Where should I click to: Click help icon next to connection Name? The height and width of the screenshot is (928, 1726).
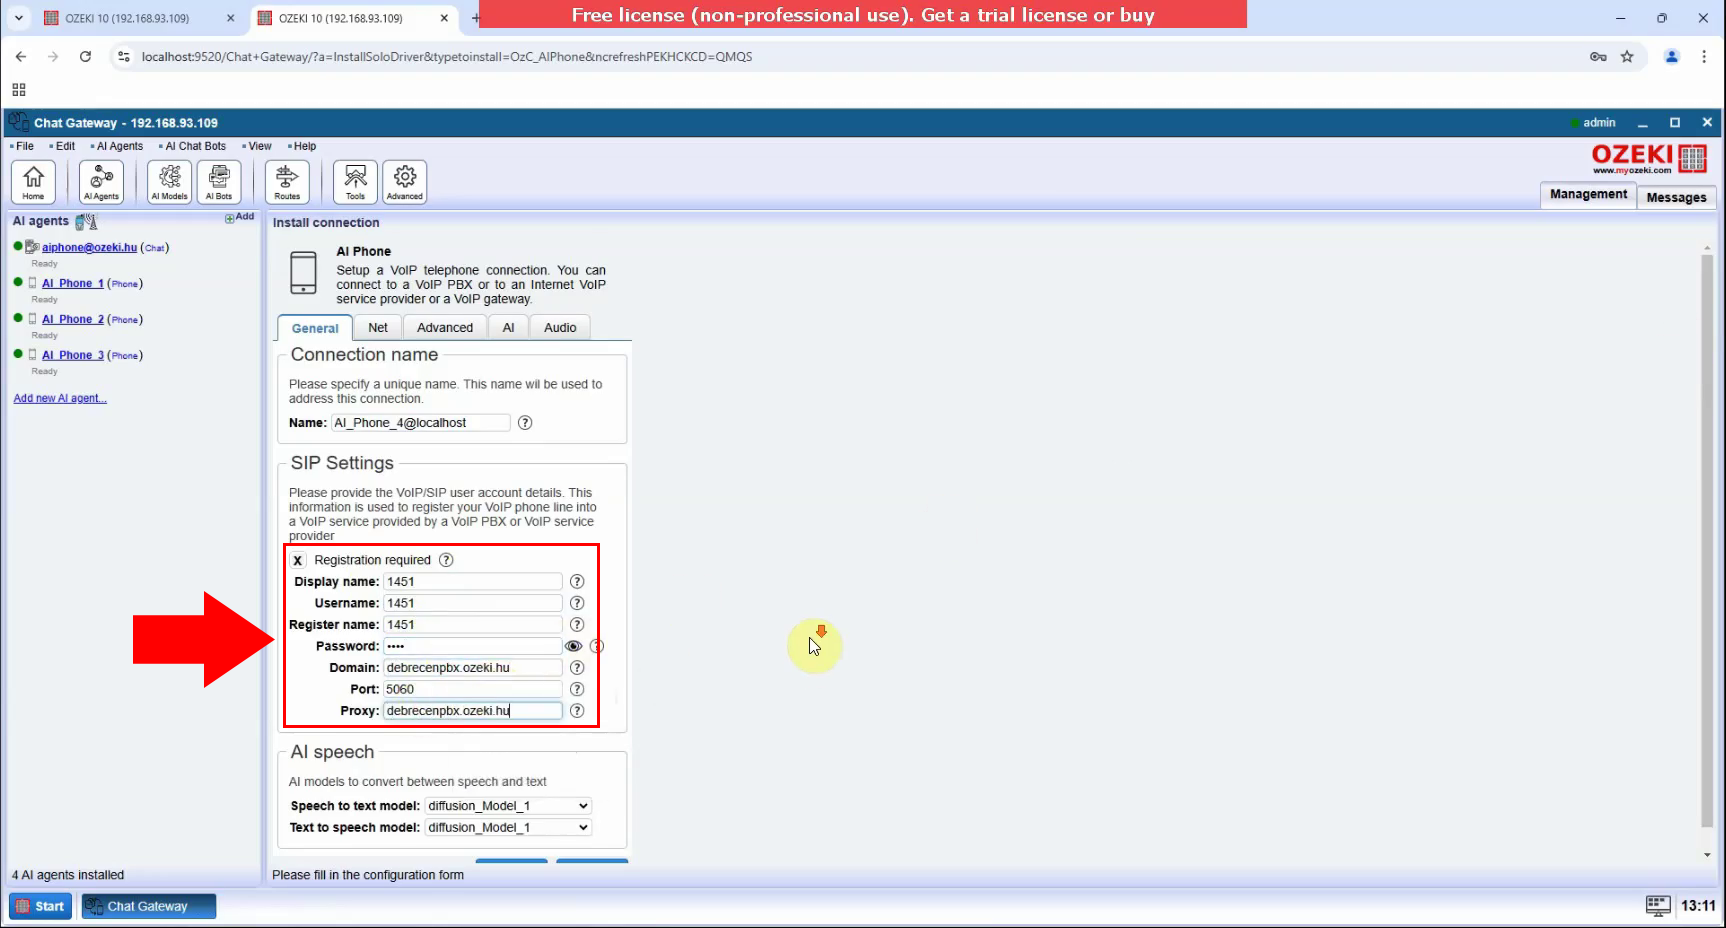pos(525,423)
